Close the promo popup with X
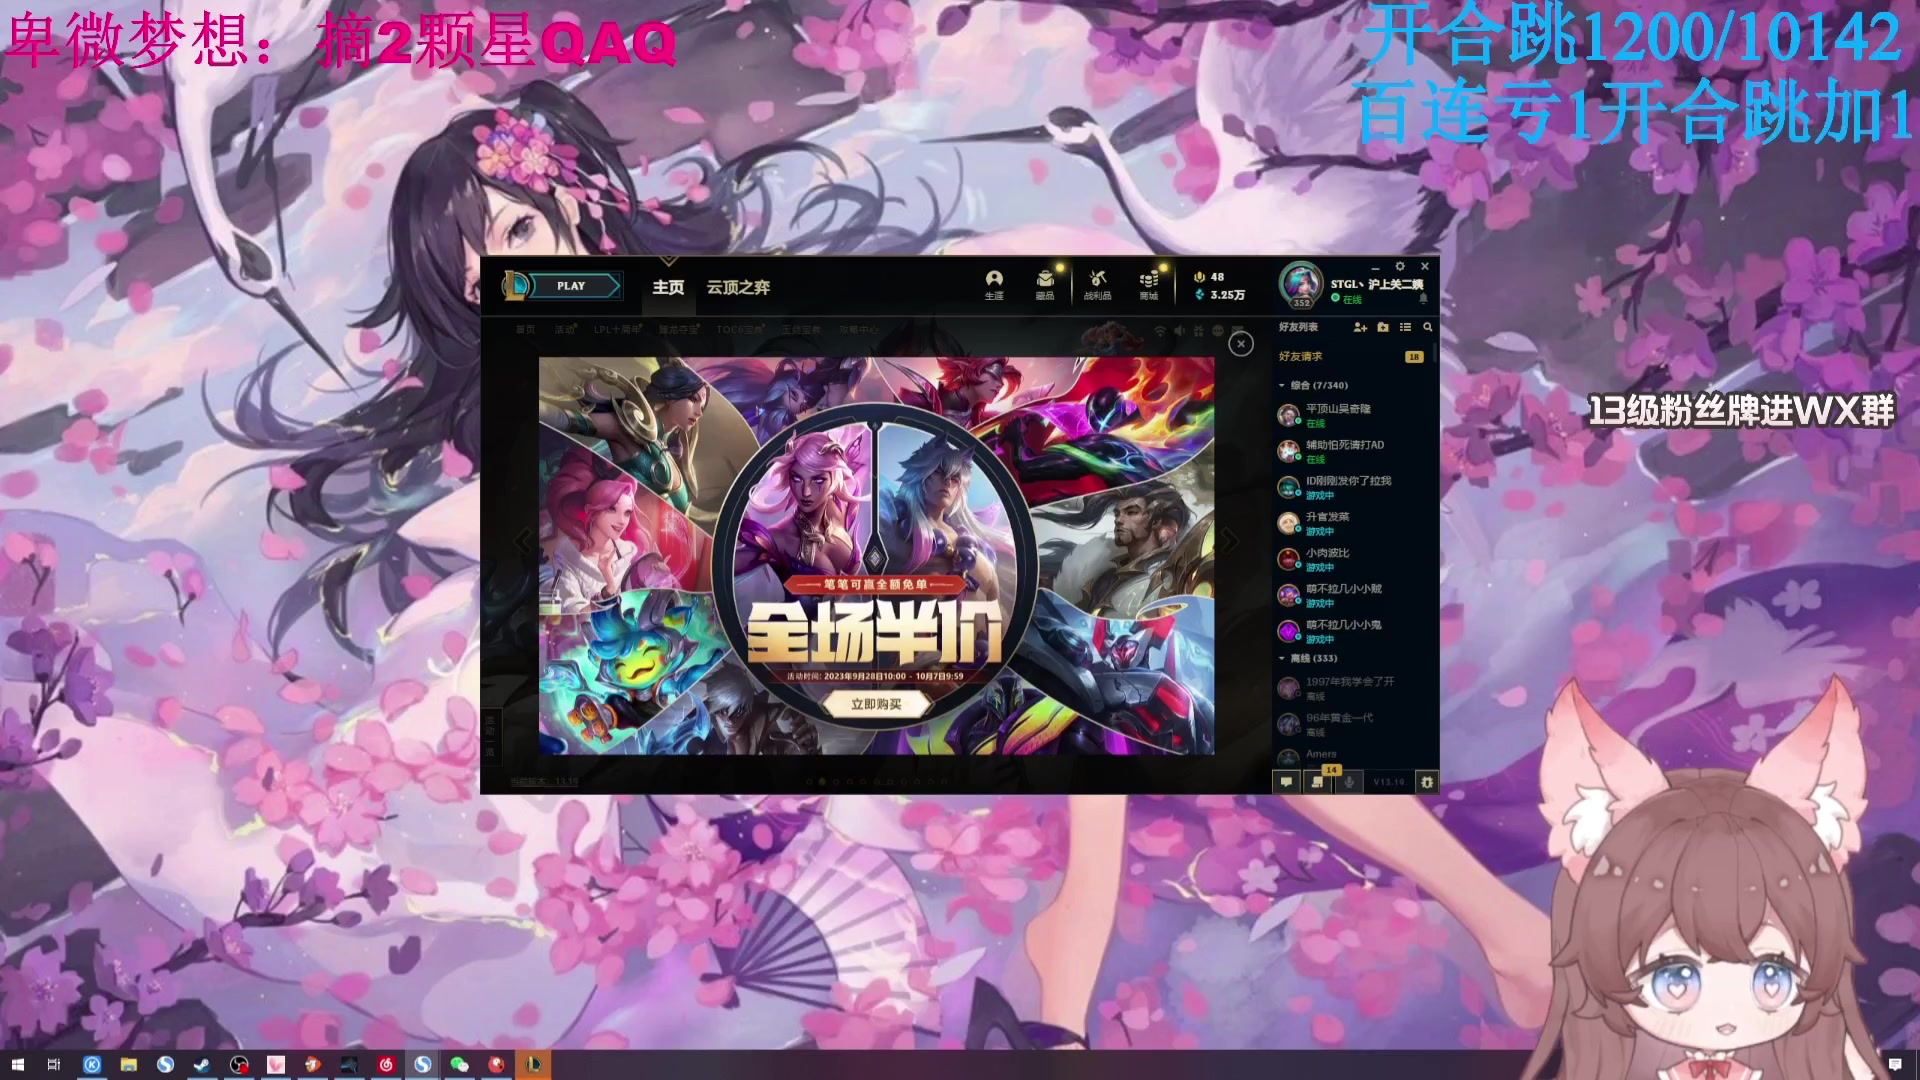 1241,344
